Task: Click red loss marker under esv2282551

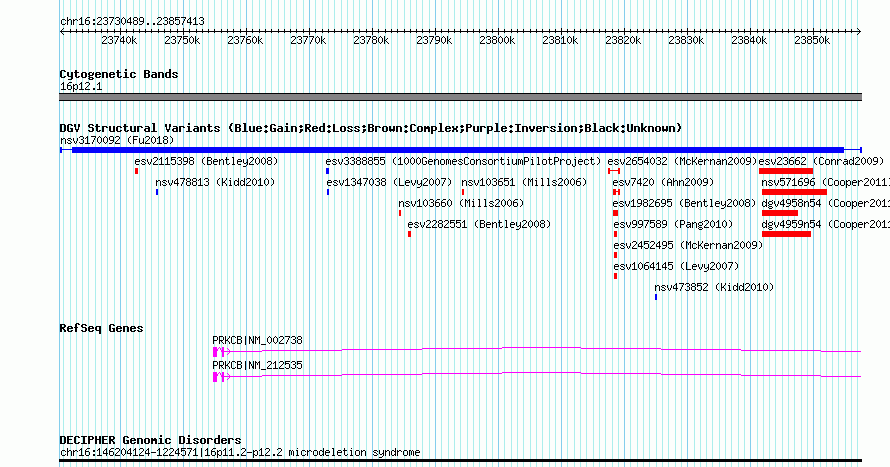Action: point(409,234)
